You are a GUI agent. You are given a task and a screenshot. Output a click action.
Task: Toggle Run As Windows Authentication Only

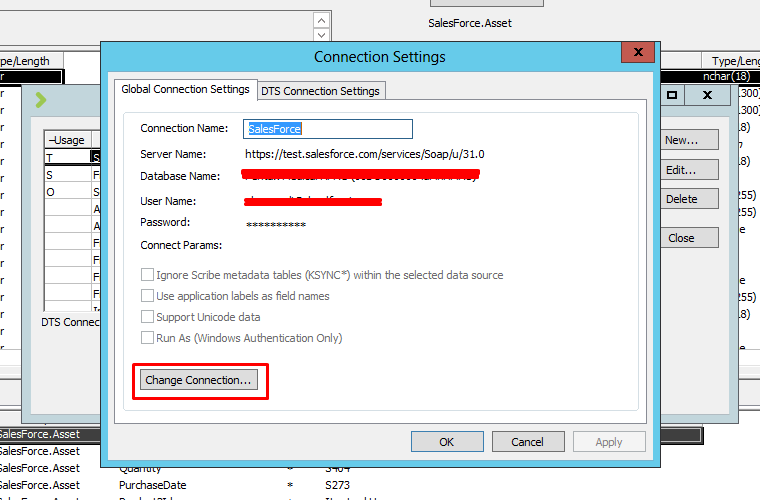click(x=147, y=338)
